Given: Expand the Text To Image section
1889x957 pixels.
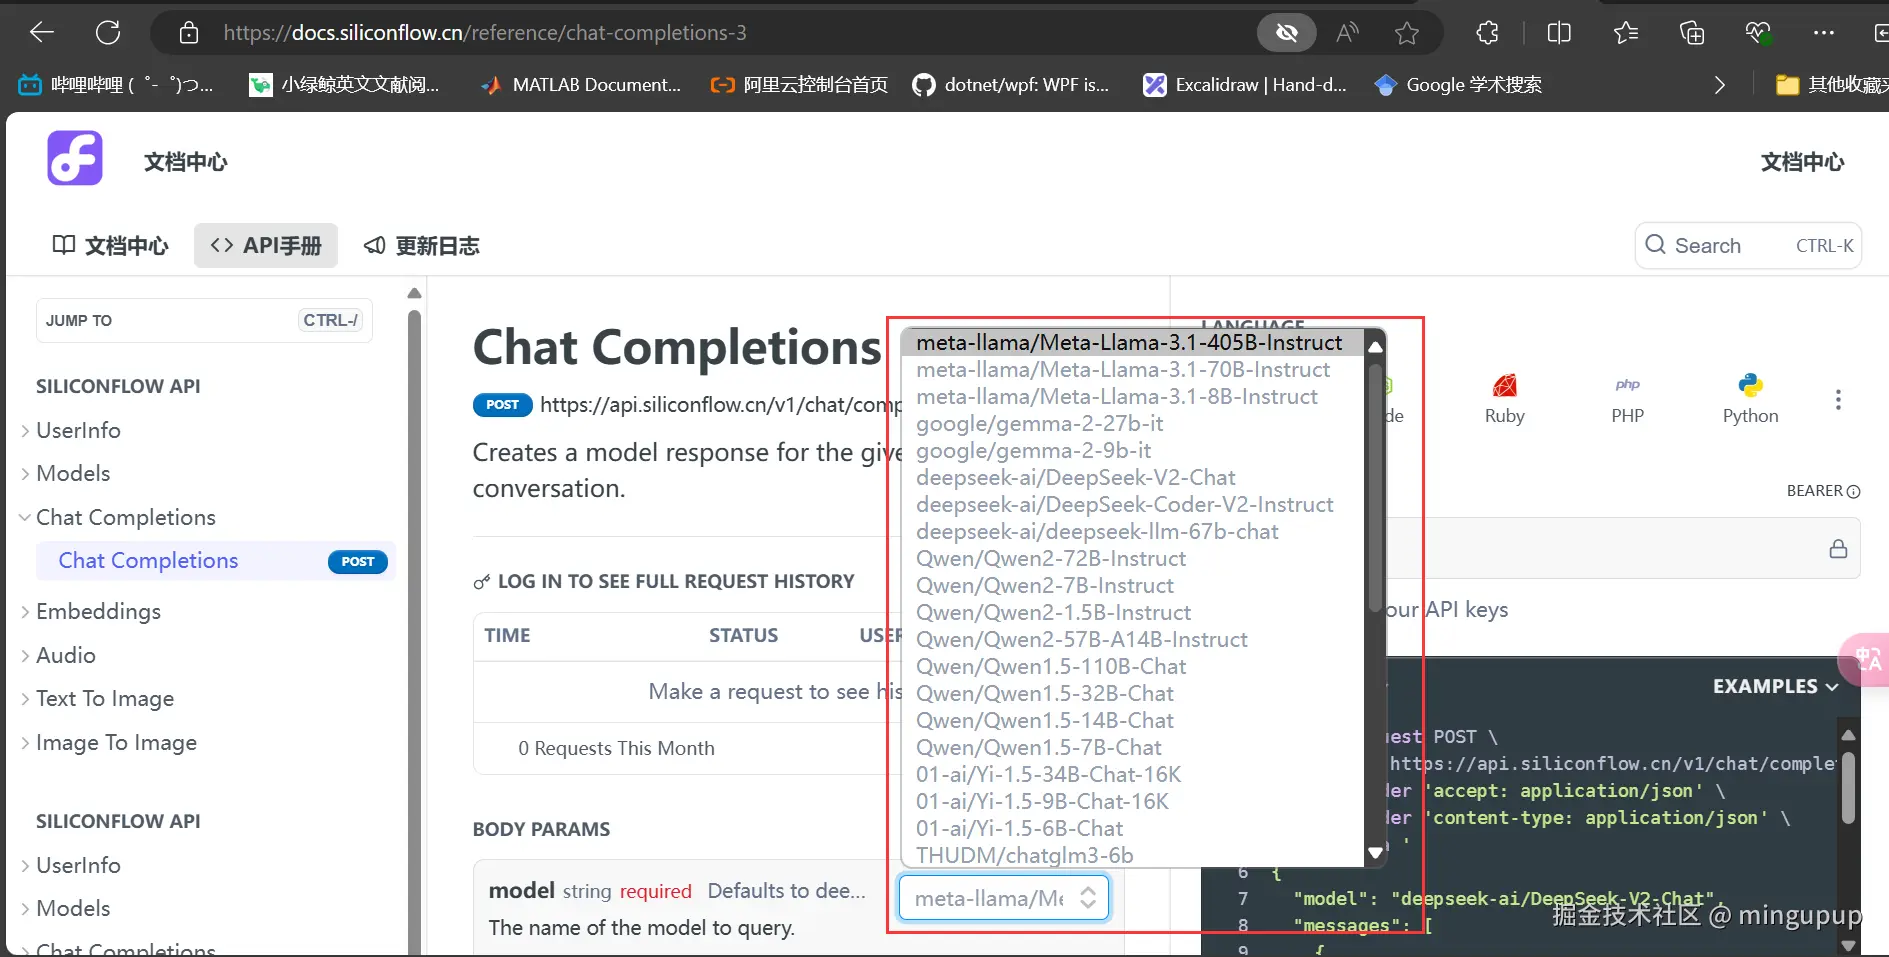Looking at the screenshot, I should coord(97,698).
